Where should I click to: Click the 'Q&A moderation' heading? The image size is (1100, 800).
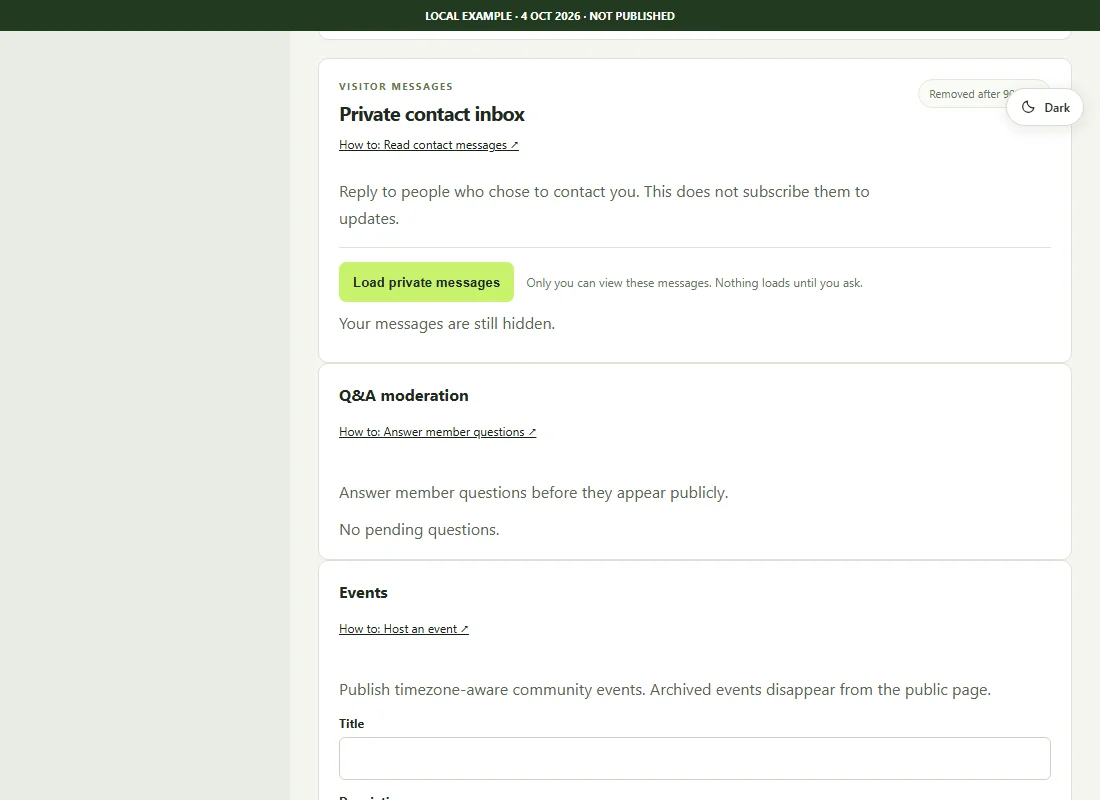[x=403, y=396]
